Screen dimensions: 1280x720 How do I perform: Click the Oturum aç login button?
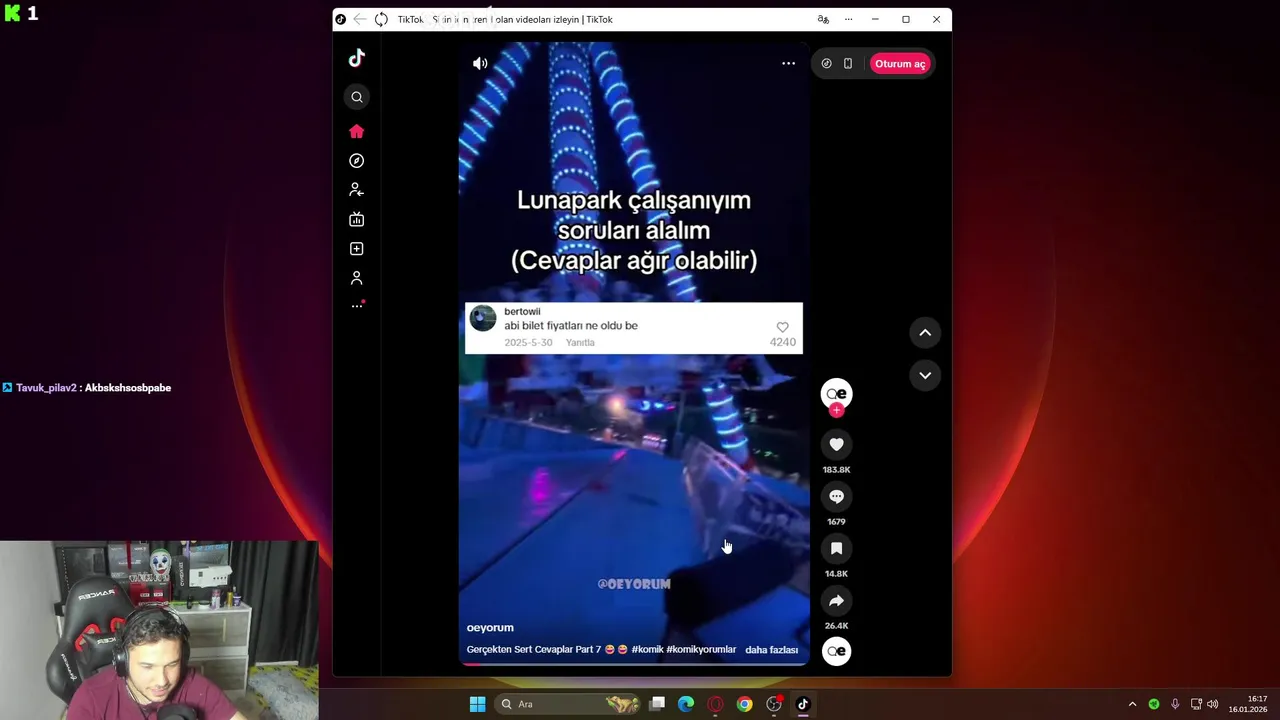click(x=900, y=64)
